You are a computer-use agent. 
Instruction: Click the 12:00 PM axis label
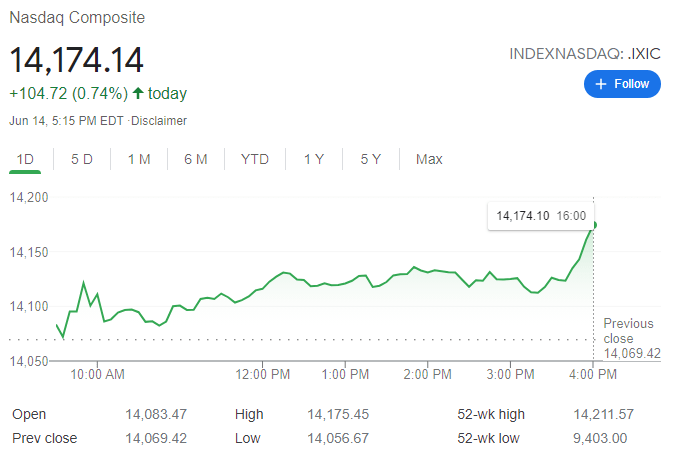pos(264,374)
